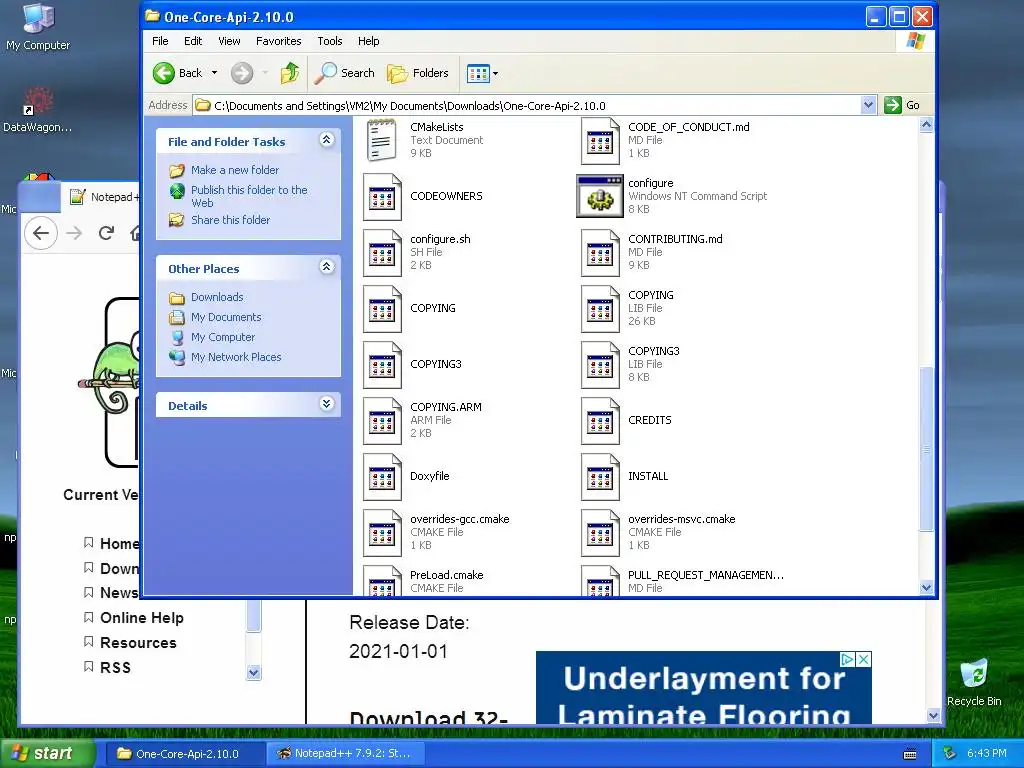This screenshot has width=1024, height=768.
Task: Collapse the File and Folder Tasks panel
Action: pyautogui.click(x=327, y=140)
